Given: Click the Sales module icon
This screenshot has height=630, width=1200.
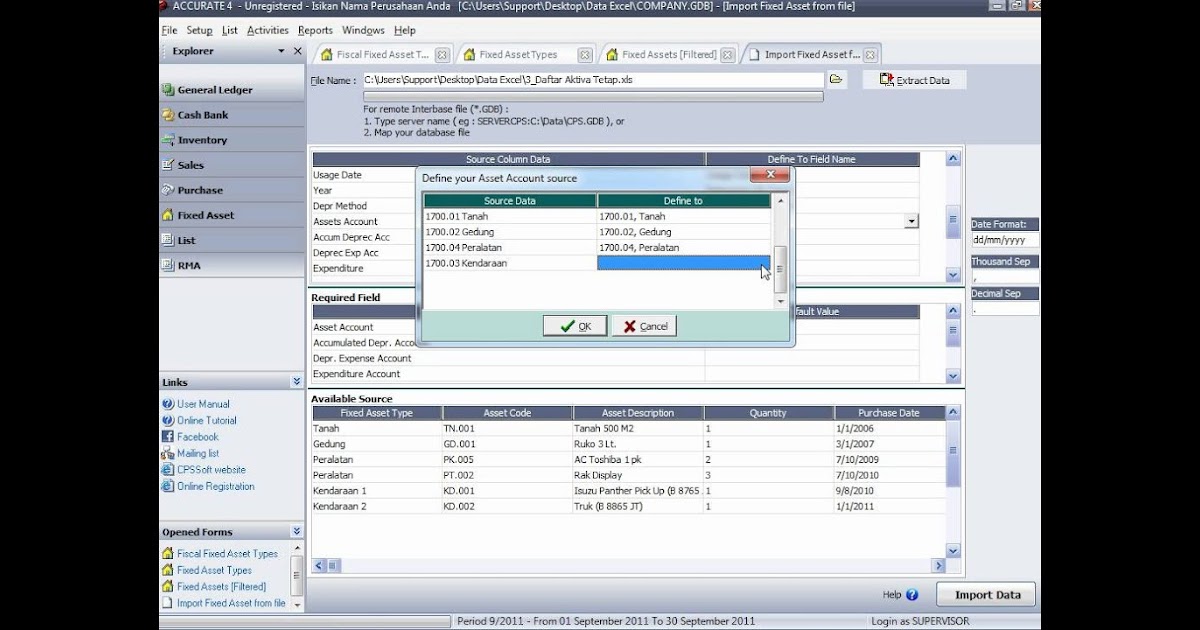Looking at the screenshot, I should 169,165.
